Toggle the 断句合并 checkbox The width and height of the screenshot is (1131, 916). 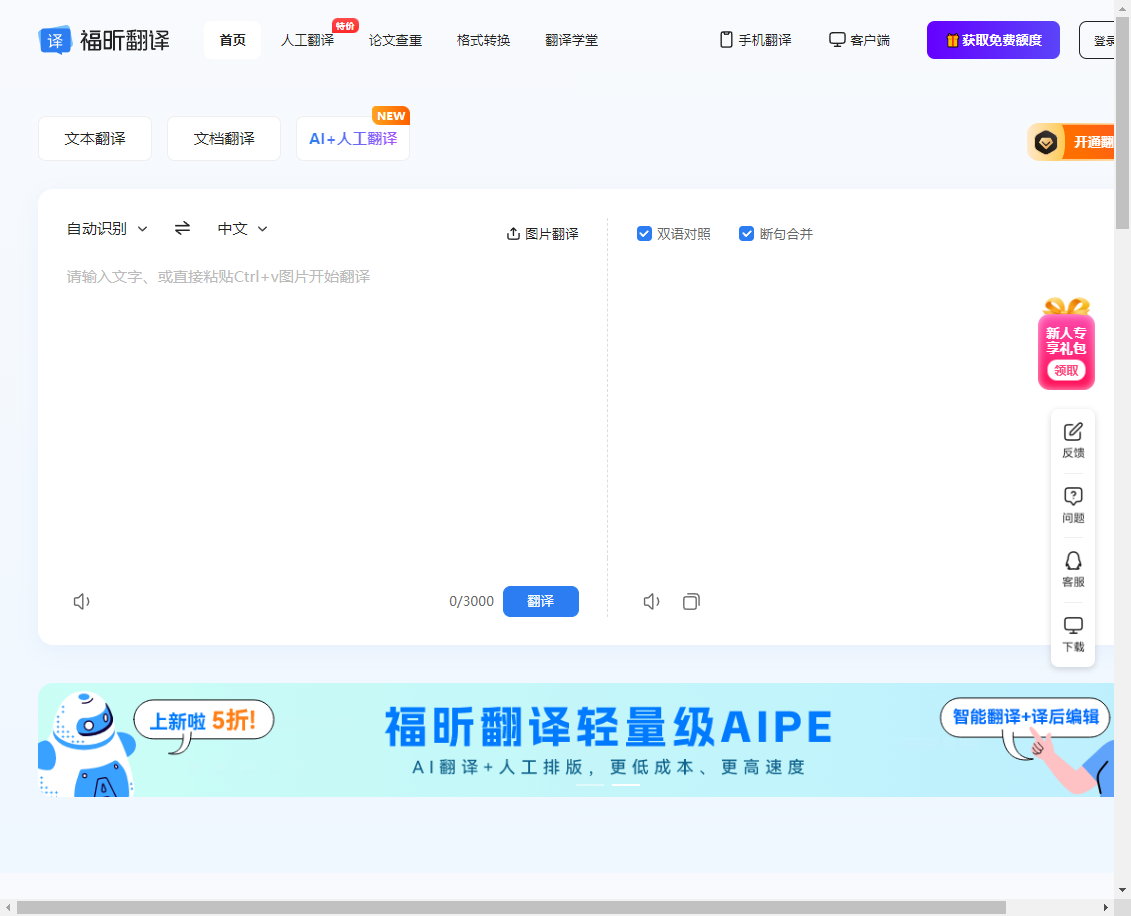[747, 234]
